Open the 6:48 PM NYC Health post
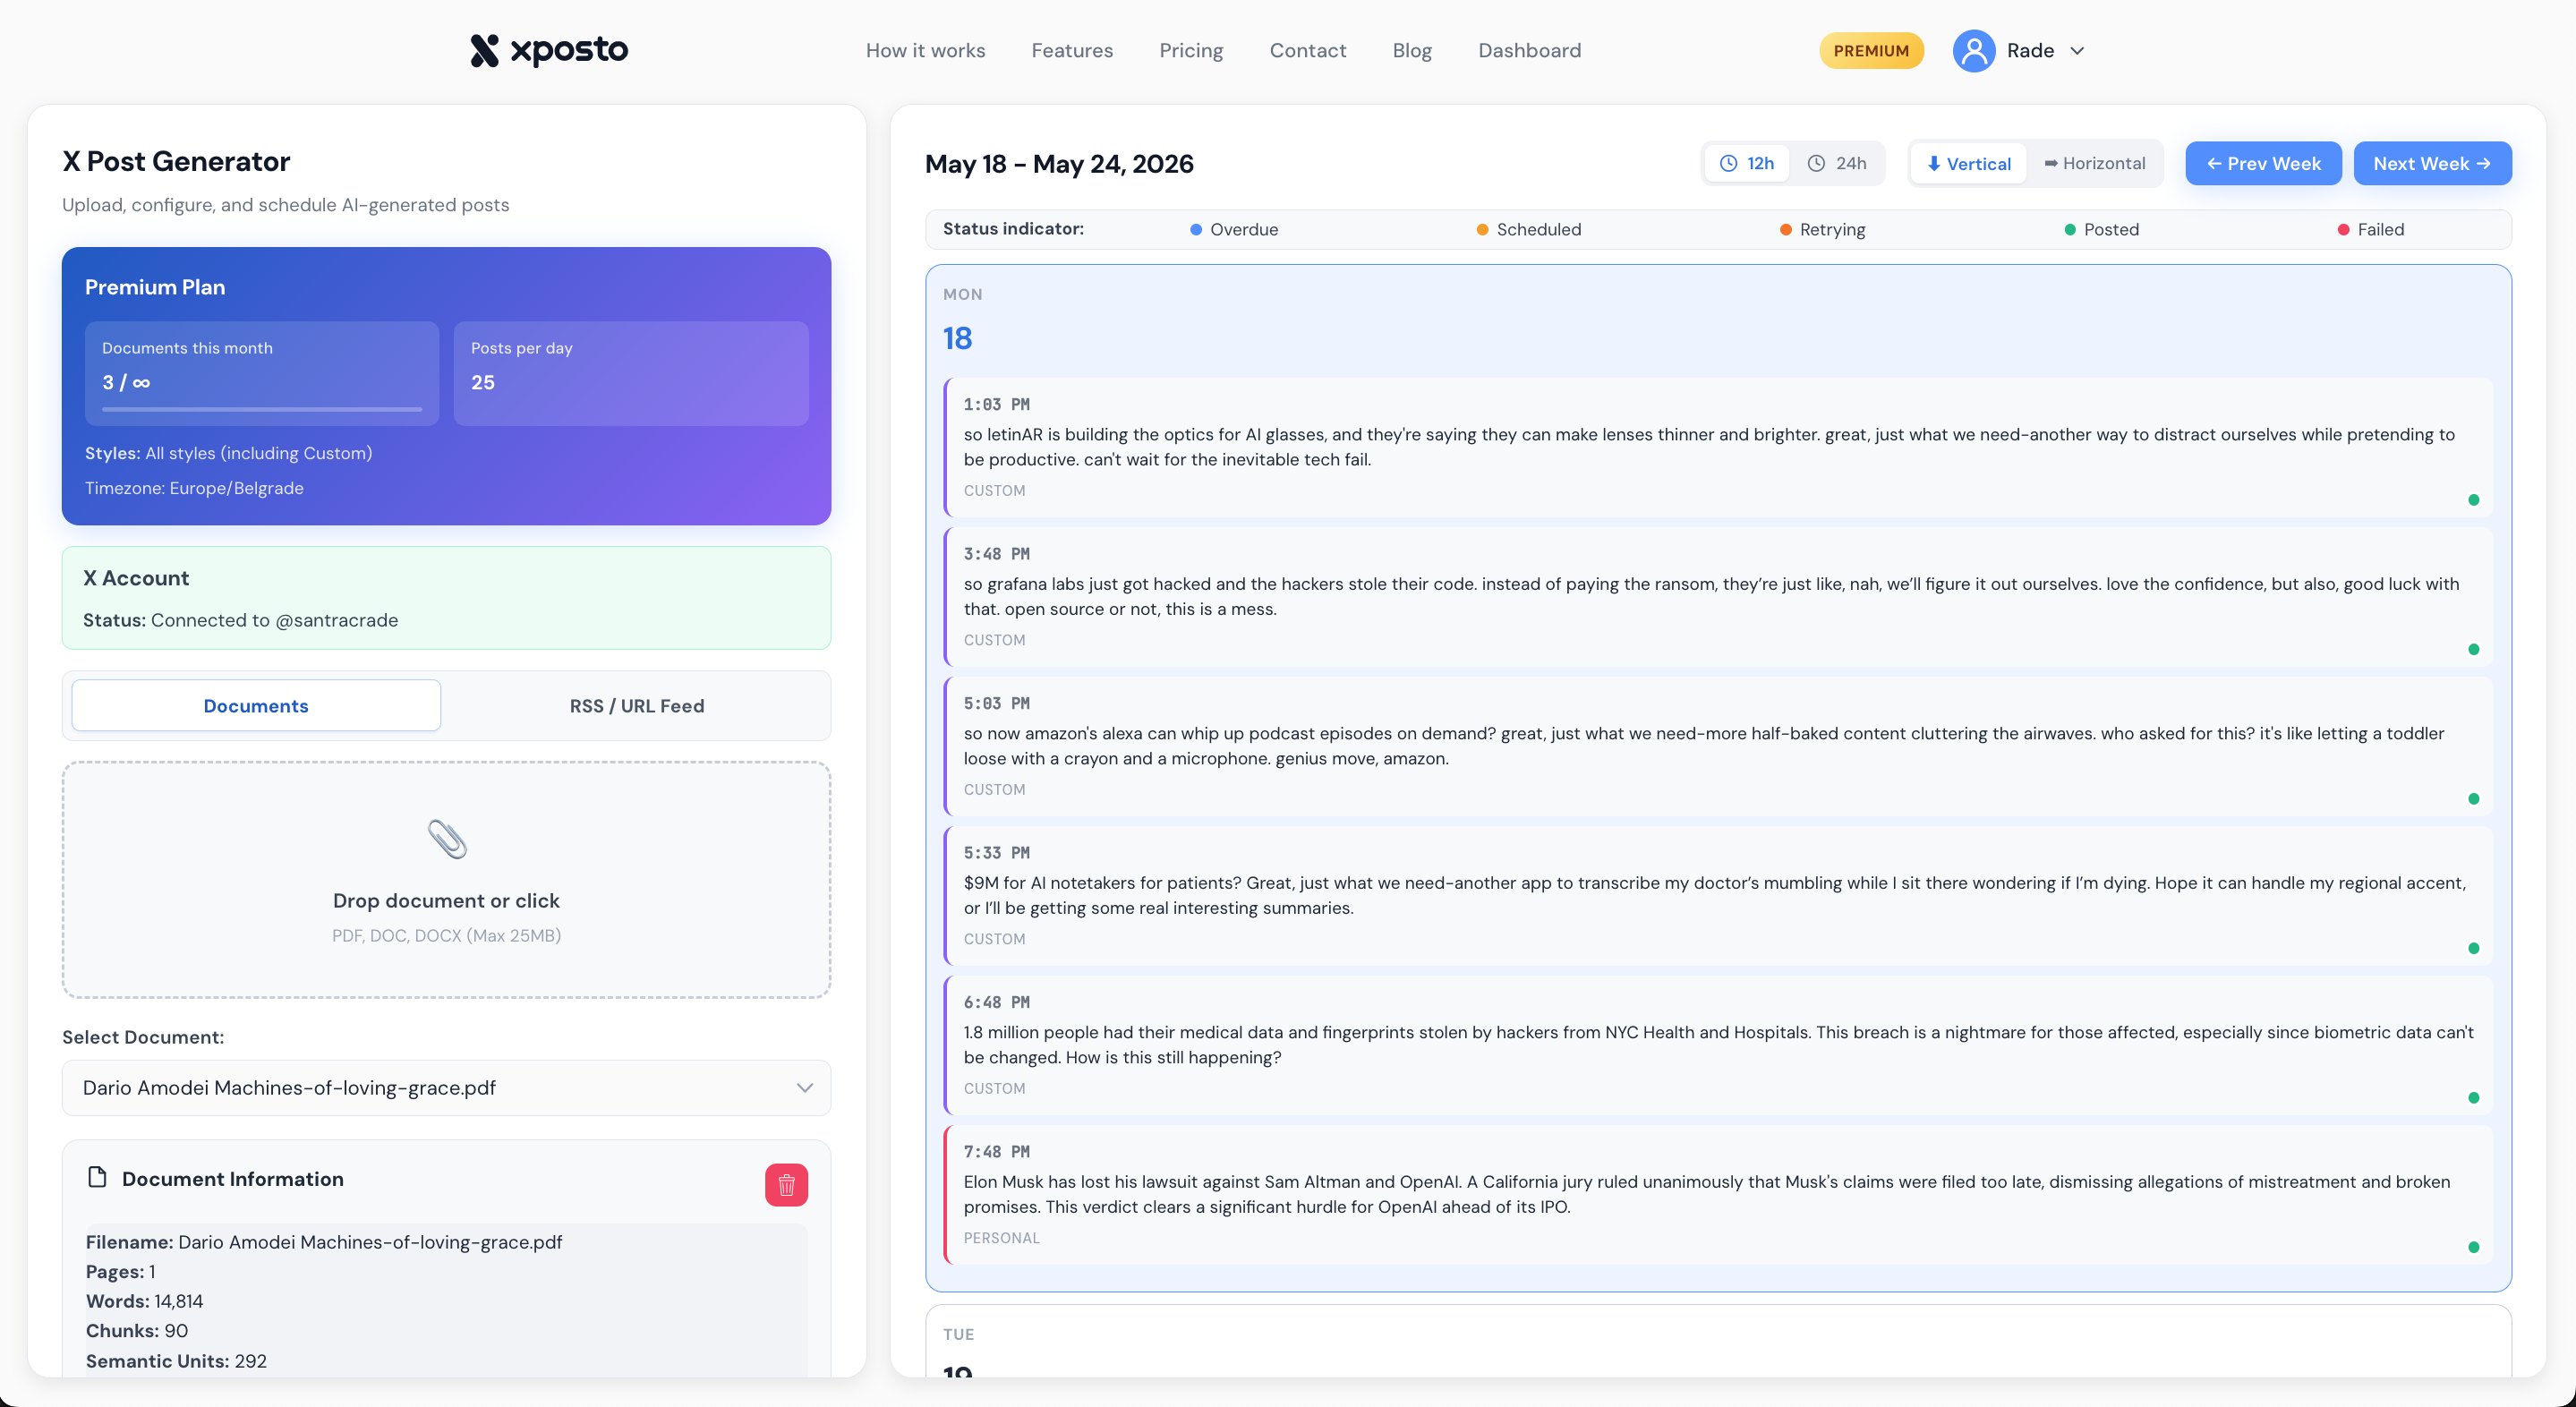 [1717, 1045]
